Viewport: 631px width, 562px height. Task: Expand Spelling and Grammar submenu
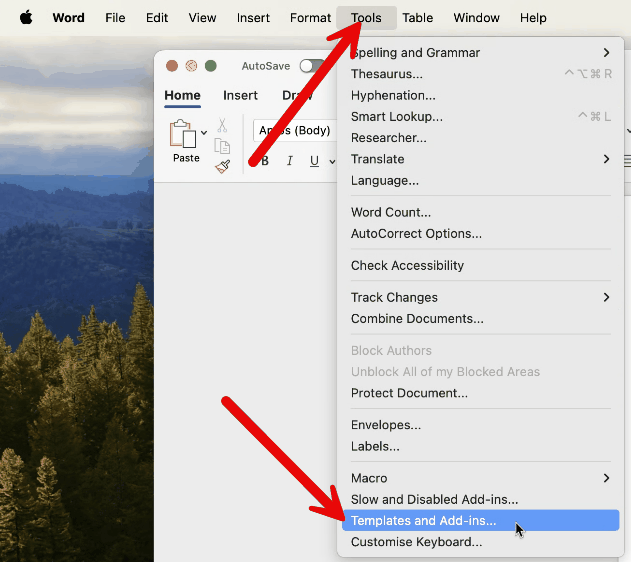(x=480, y=53)
